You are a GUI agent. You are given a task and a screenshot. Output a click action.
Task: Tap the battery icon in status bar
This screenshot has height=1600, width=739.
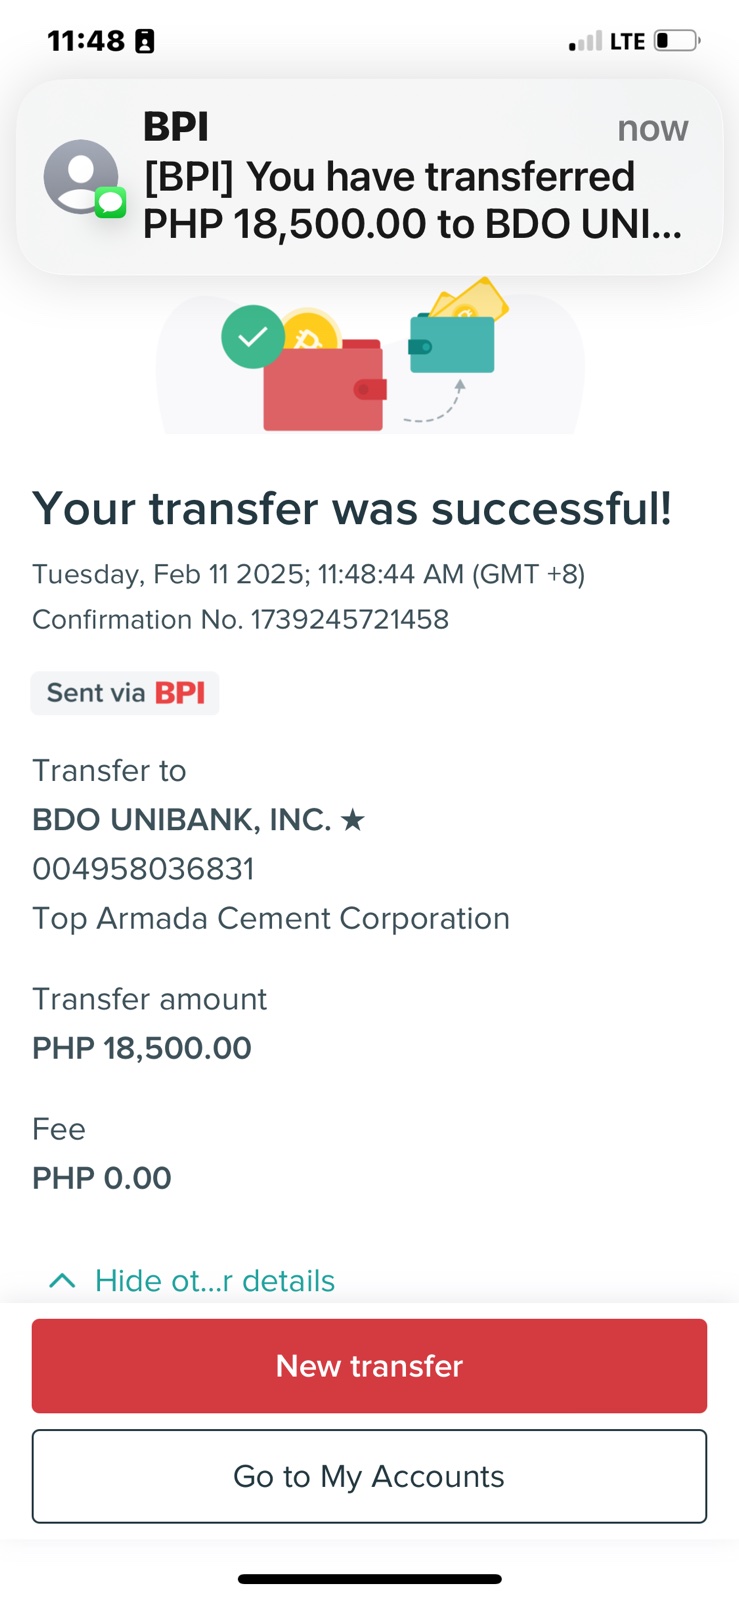click(676, 41)
